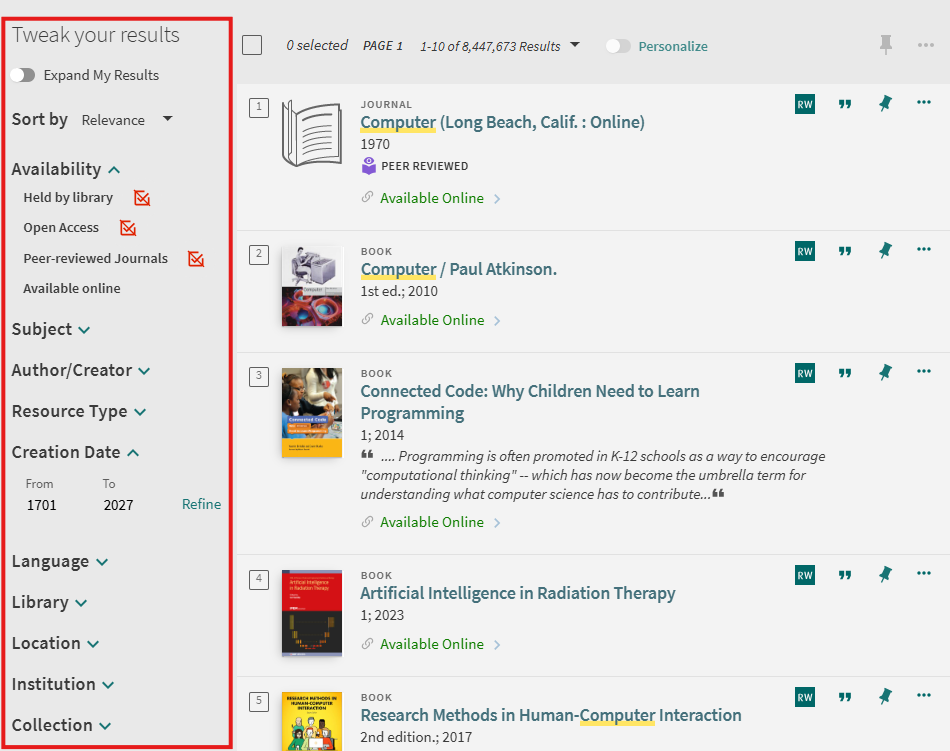Open the results-per-page dropdown arrow
This screenshot has height=751, width=950.
point(574,45)
